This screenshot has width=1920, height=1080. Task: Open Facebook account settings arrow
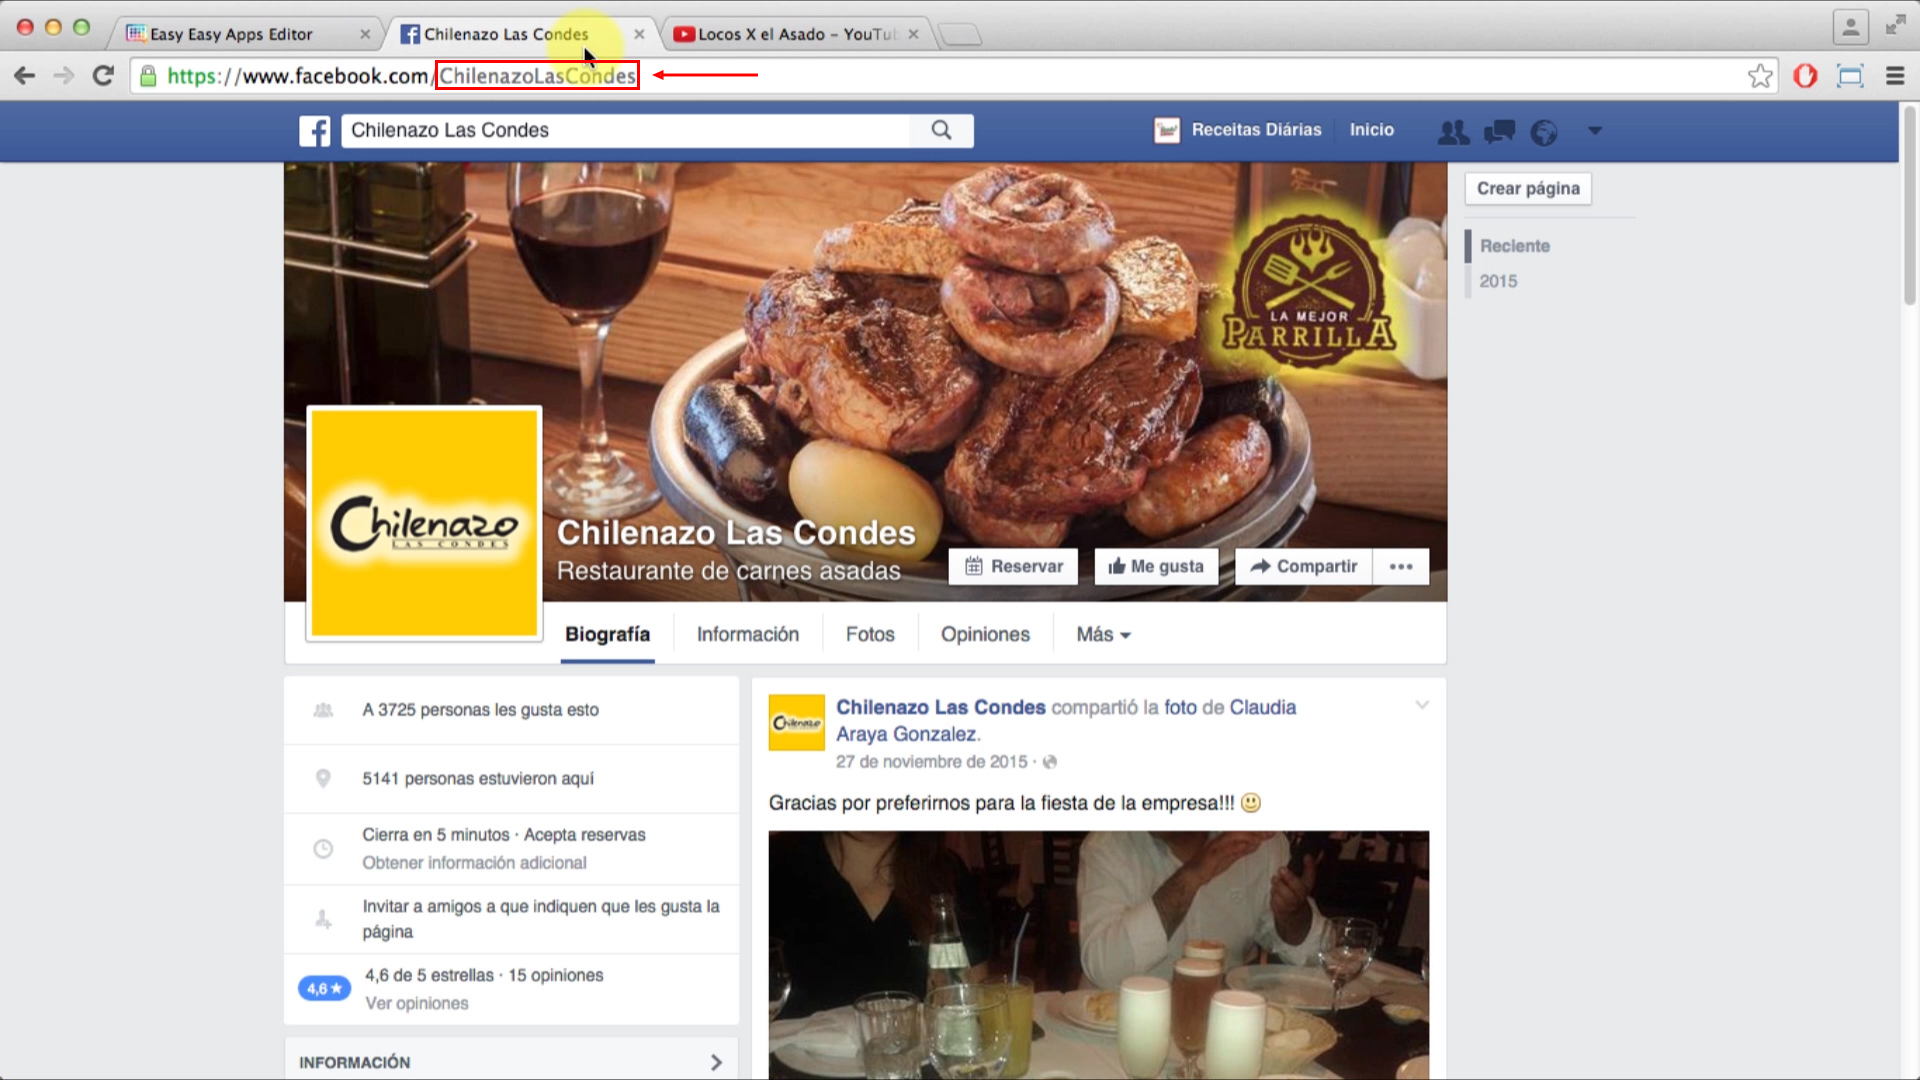[x=1594, y=131]
